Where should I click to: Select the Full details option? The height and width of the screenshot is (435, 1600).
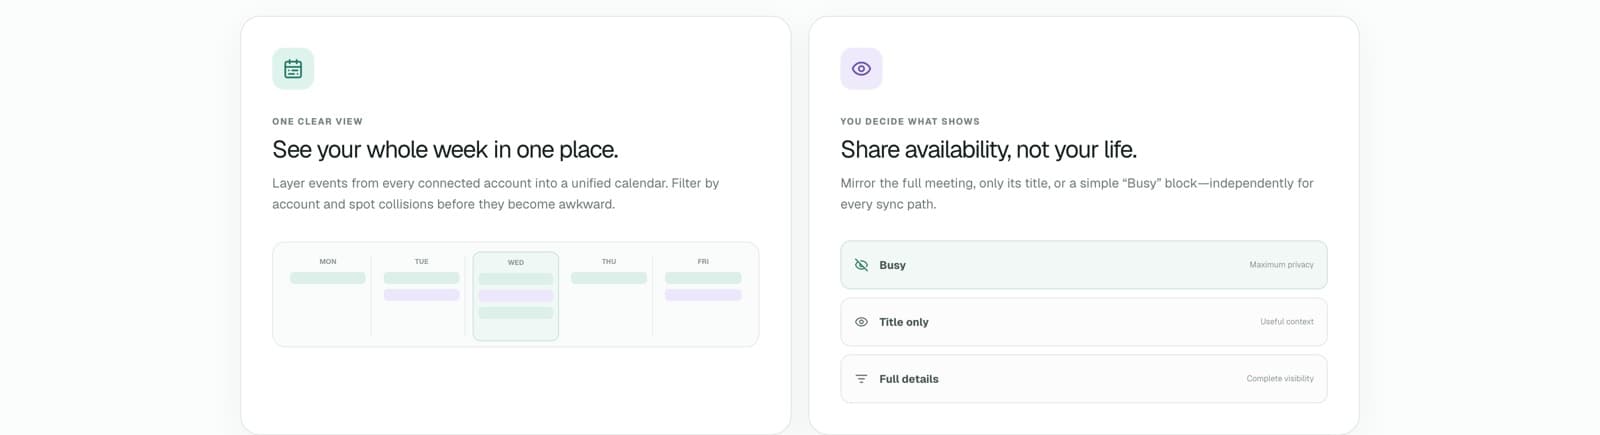click(1084, 379)
